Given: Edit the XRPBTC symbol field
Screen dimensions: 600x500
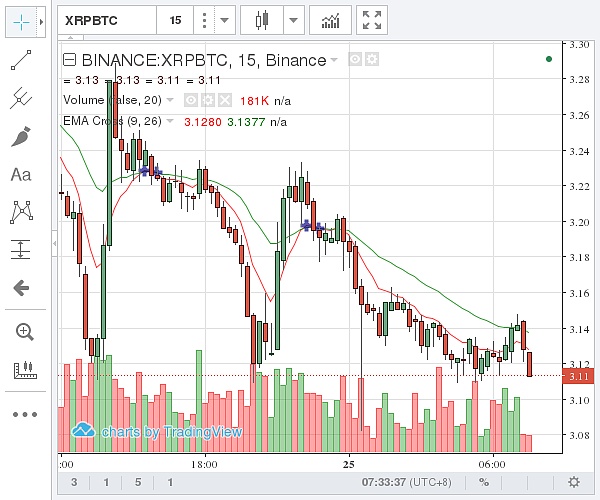Looking at the screenshot, I should click(x=107, y=20).
